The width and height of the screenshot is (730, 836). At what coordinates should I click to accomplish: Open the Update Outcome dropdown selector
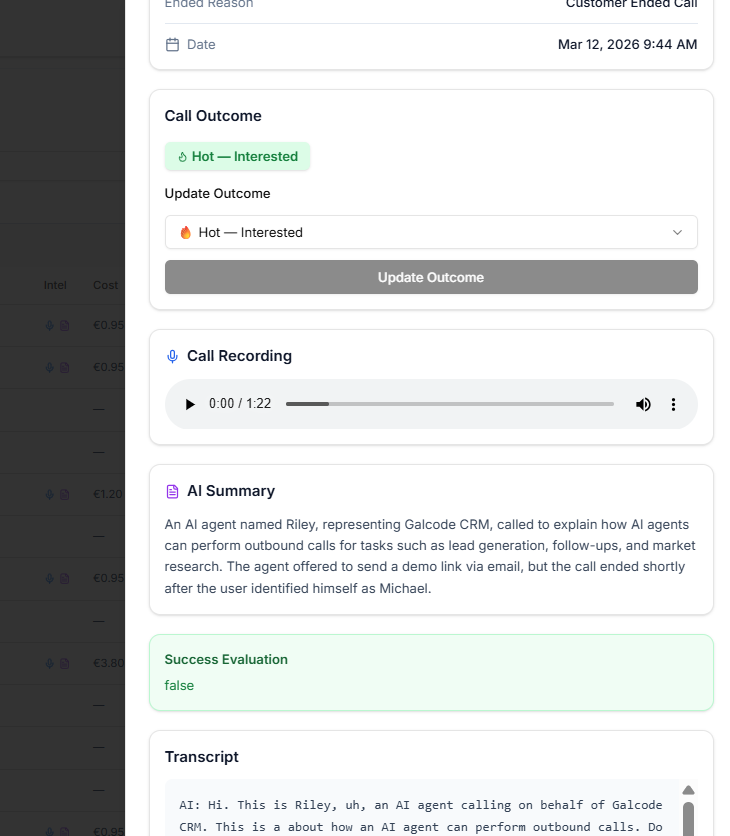[x=431, y=232]
